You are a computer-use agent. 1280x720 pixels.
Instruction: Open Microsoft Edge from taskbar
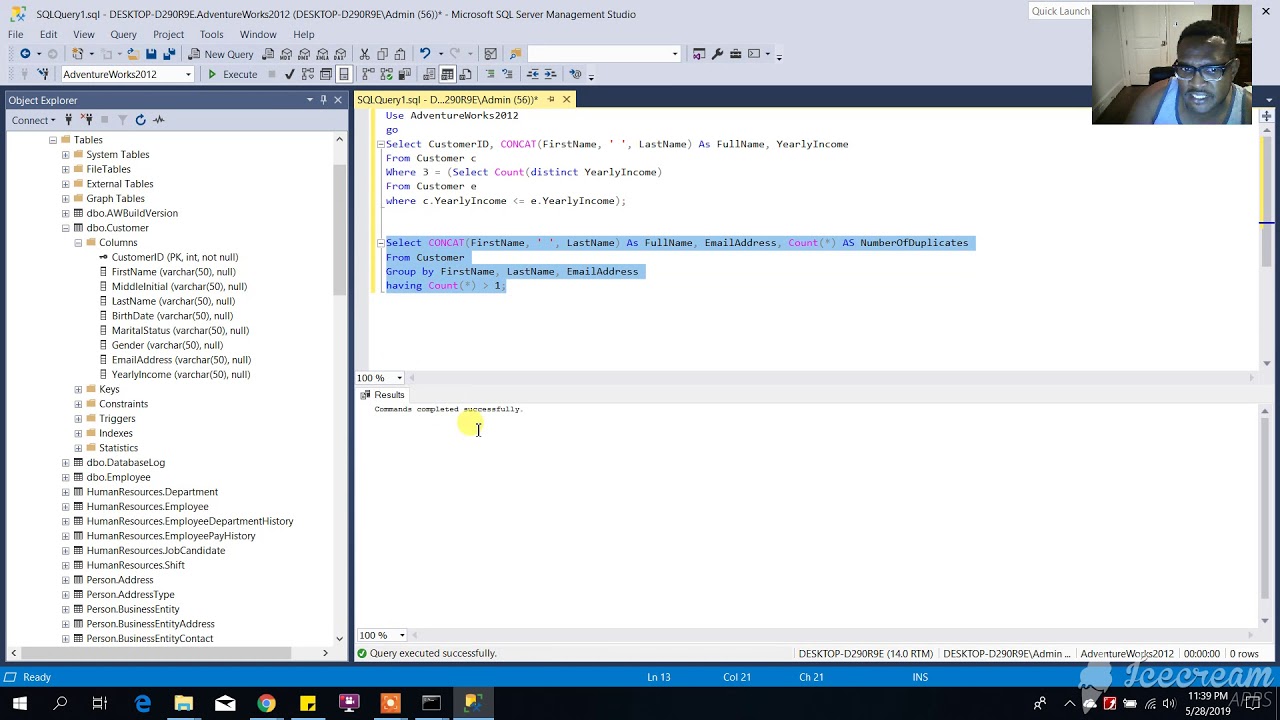pyautogui.click(x=143, y=704)
